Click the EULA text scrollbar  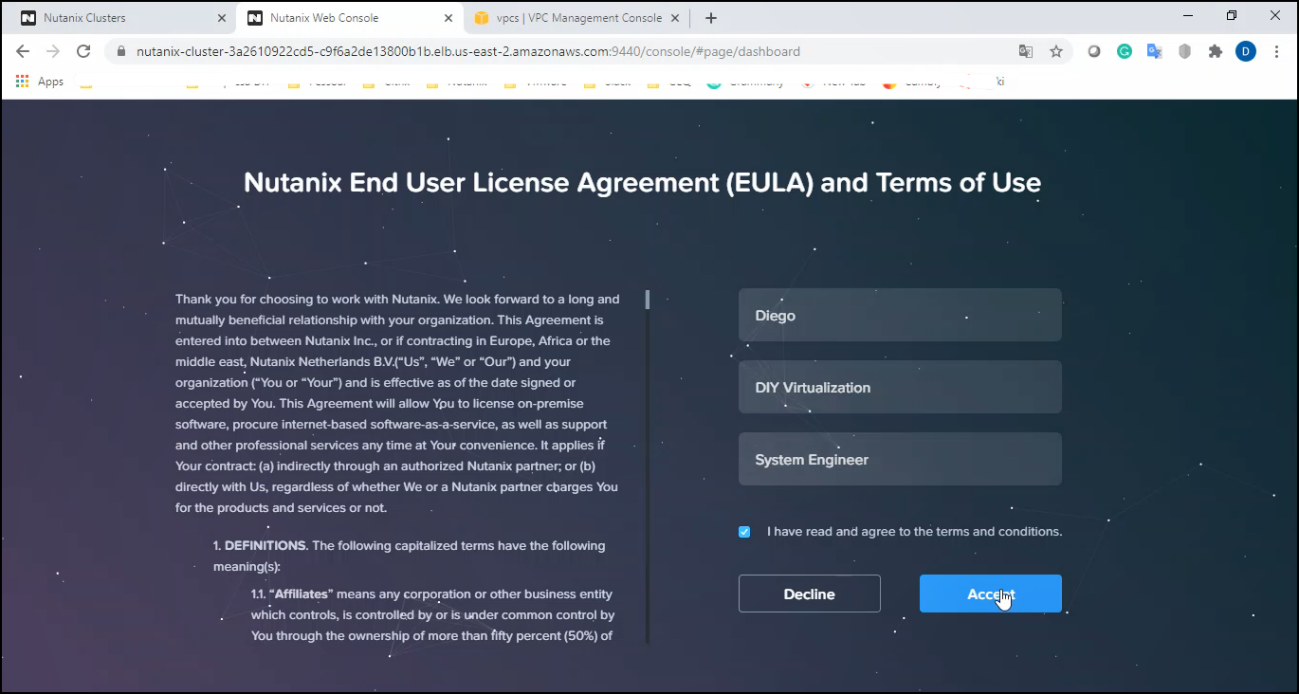pos(648,299)
